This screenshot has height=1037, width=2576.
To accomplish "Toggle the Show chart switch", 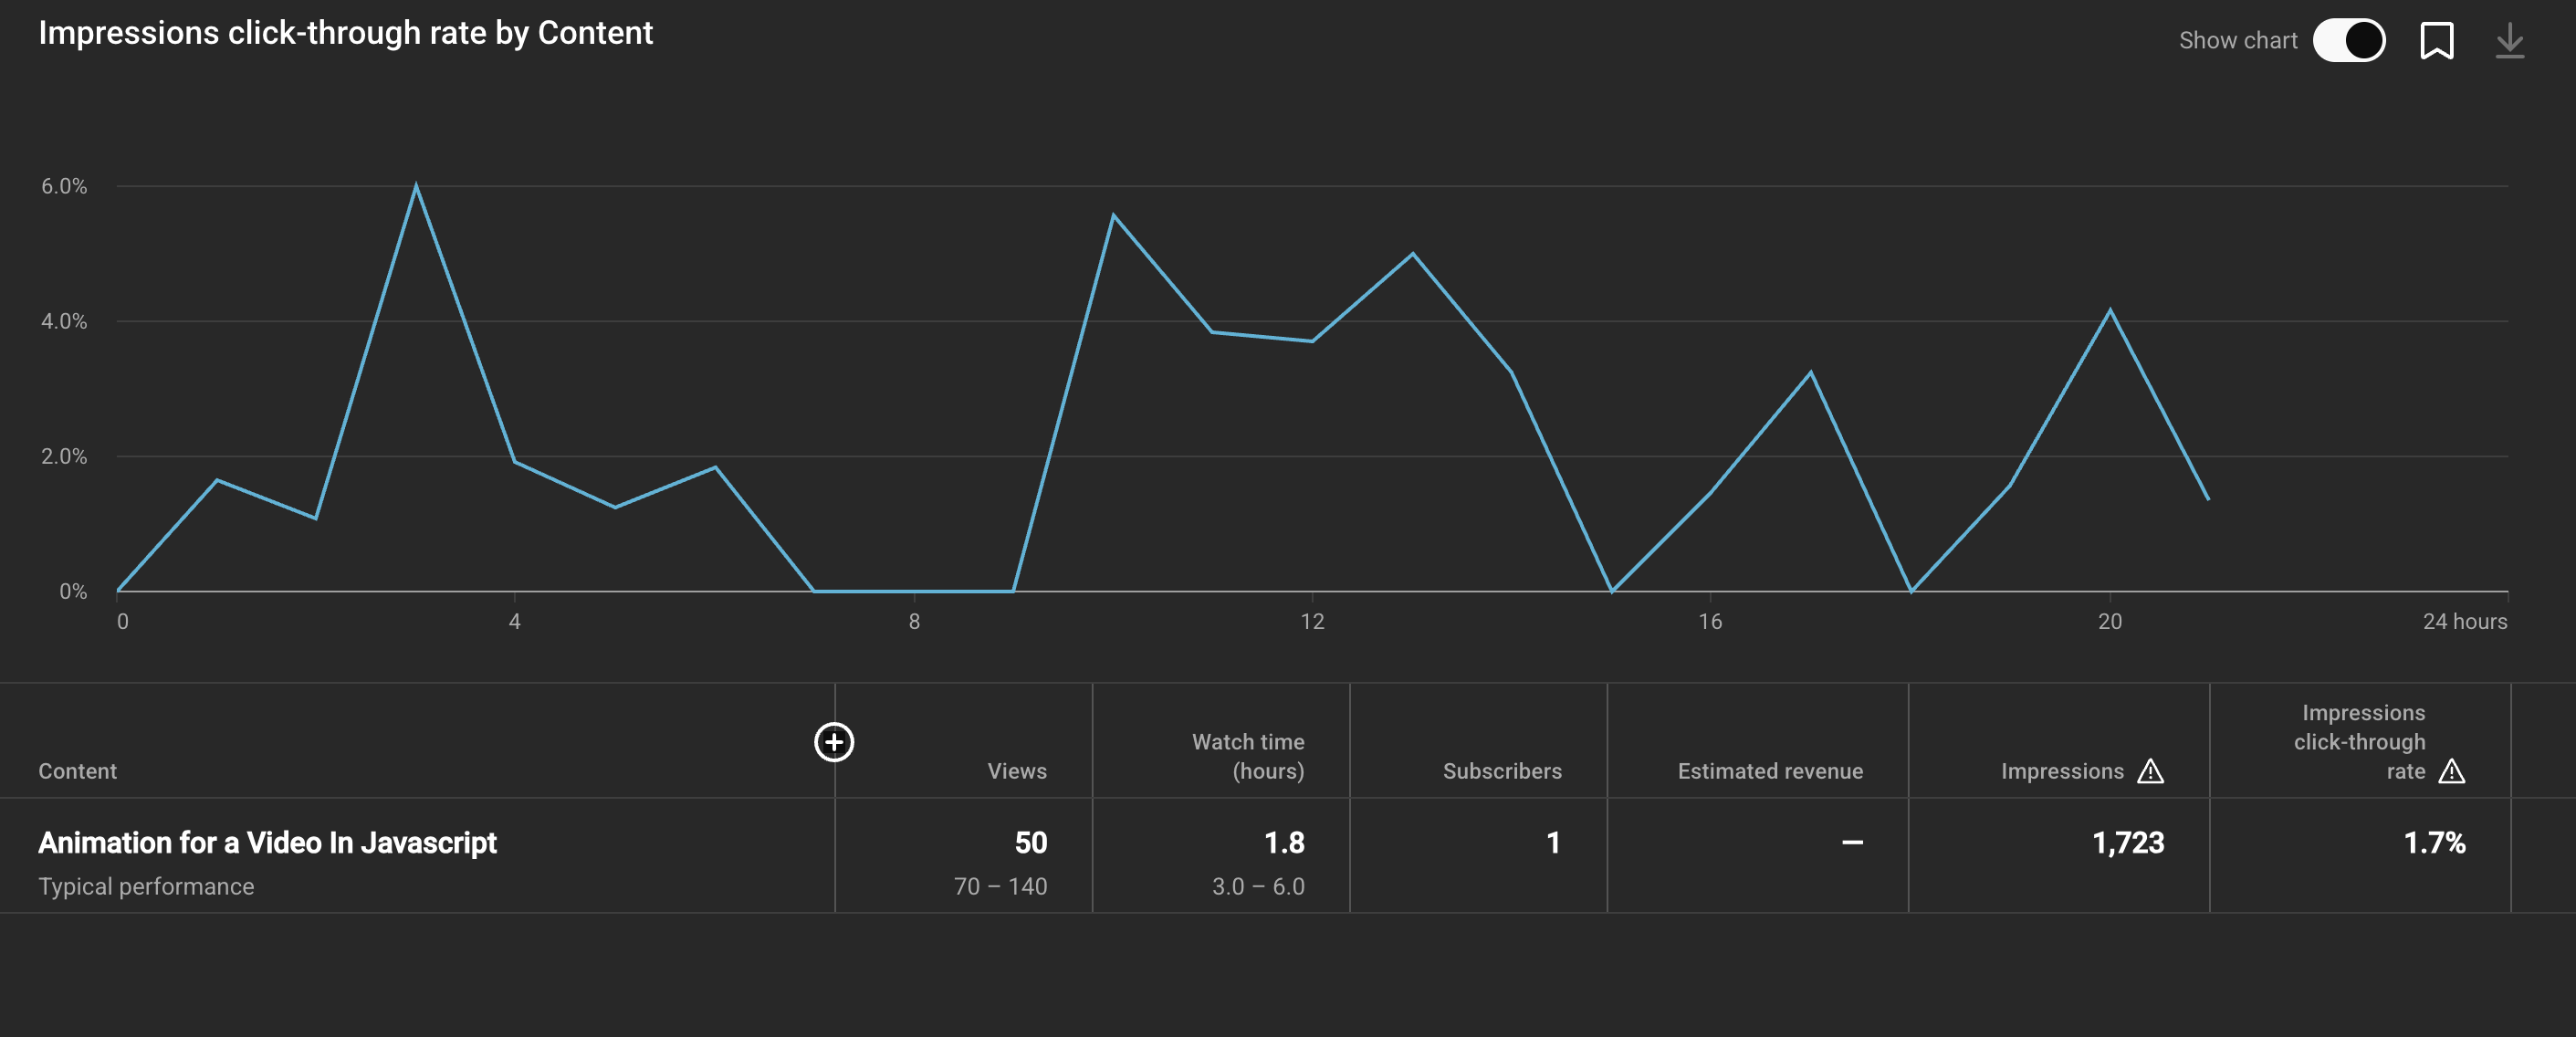I will [x=2348, y=41].
